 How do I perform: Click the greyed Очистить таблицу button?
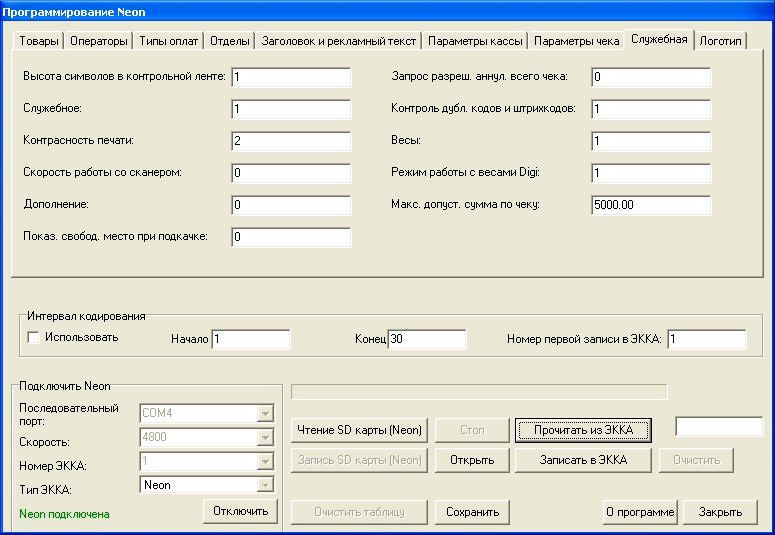359,512
